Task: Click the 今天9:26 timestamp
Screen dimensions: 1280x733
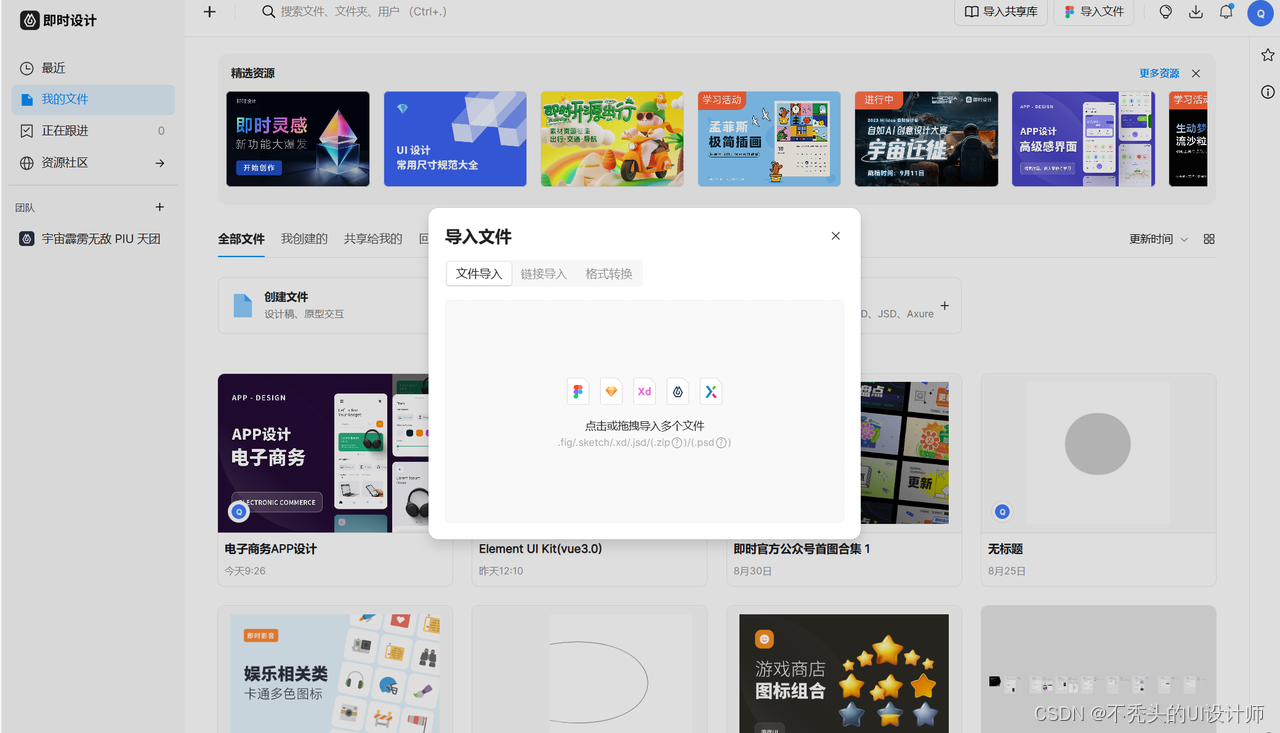Action: point(245,571)
